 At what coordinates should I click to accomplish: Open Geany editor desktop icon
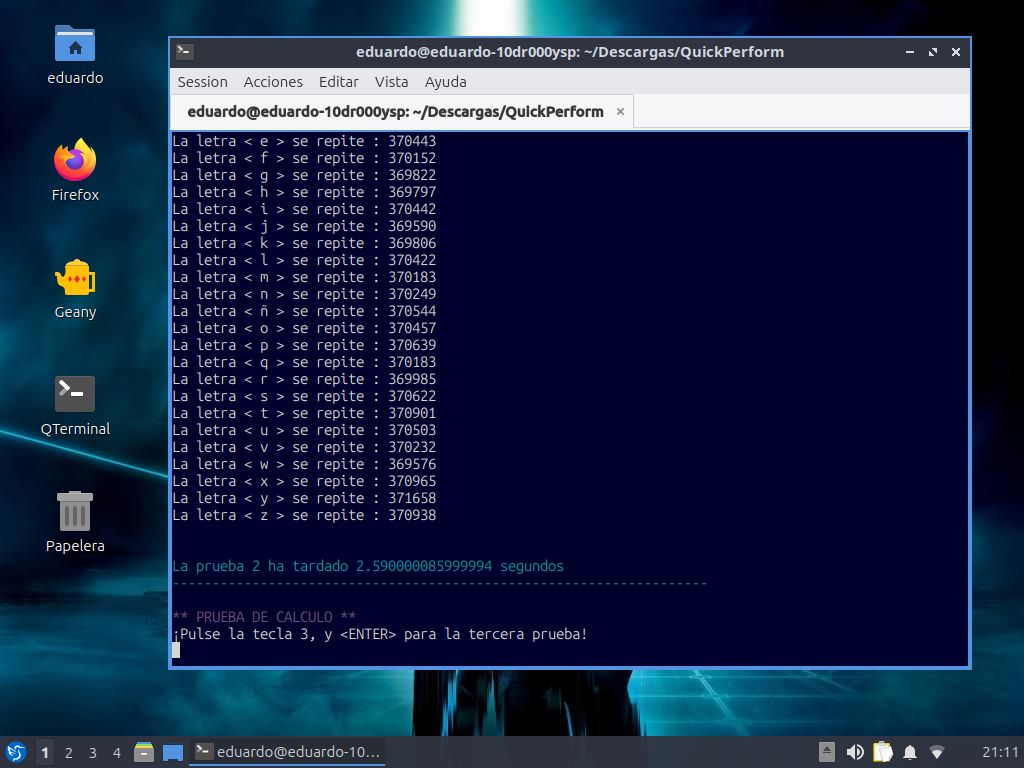(x=74, y=289)
